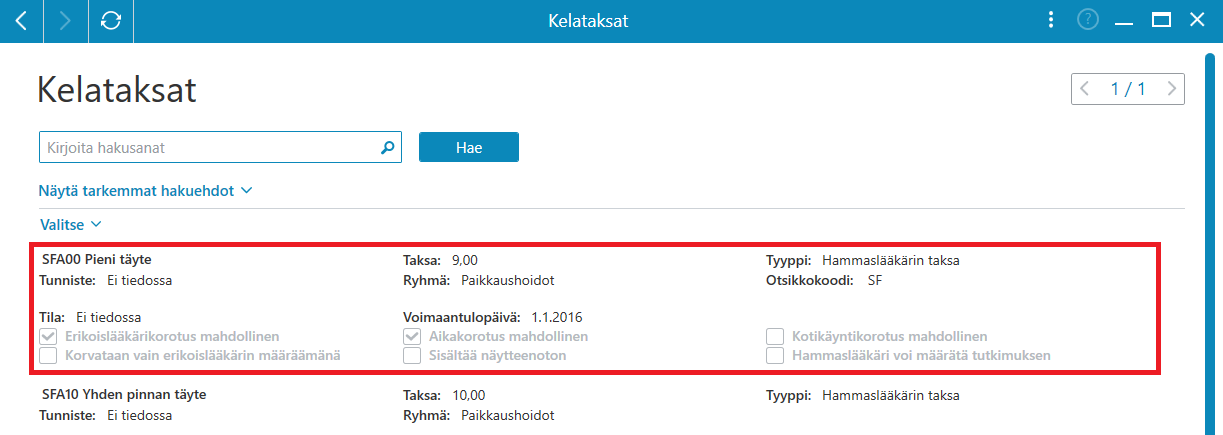
Task: Click the Taksa value 9,00
Action: (x=465, y=260)
